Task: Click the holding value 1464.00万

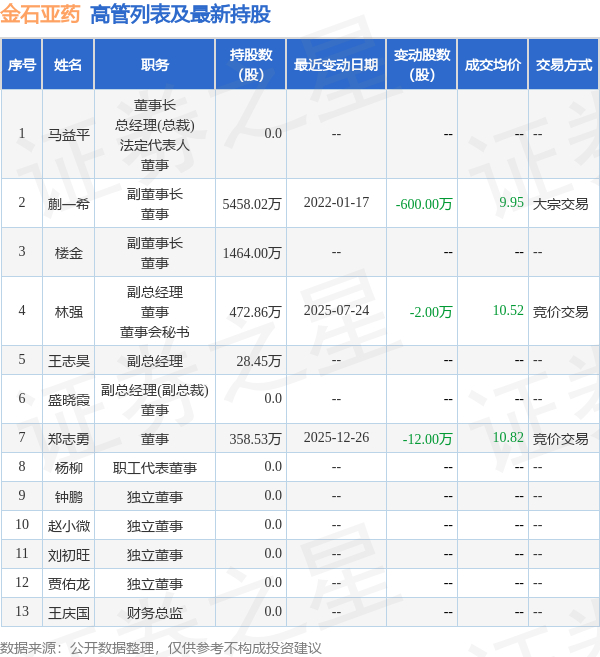Action: click(252, 253)
